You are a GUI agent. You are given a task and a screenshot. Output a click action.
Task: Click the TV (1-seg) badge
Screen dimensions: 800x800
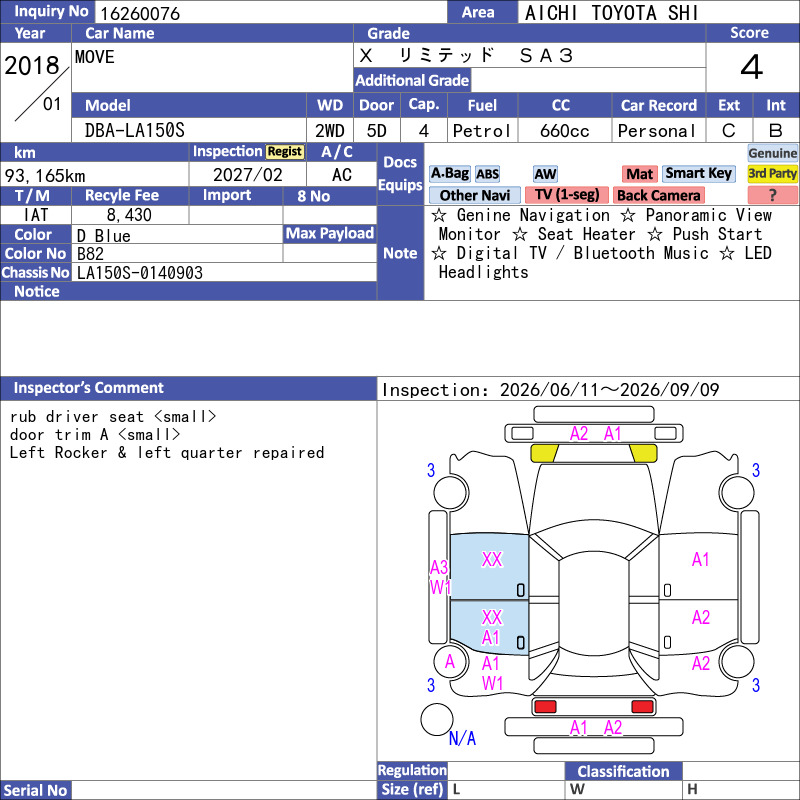tap(567, 195)
